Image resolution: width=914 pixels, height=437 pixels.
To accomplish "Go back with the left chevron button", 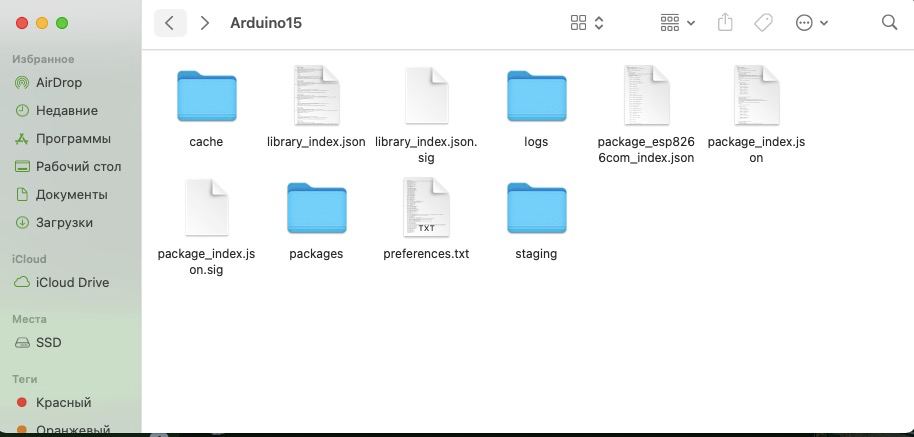I will tap(170, 23).
